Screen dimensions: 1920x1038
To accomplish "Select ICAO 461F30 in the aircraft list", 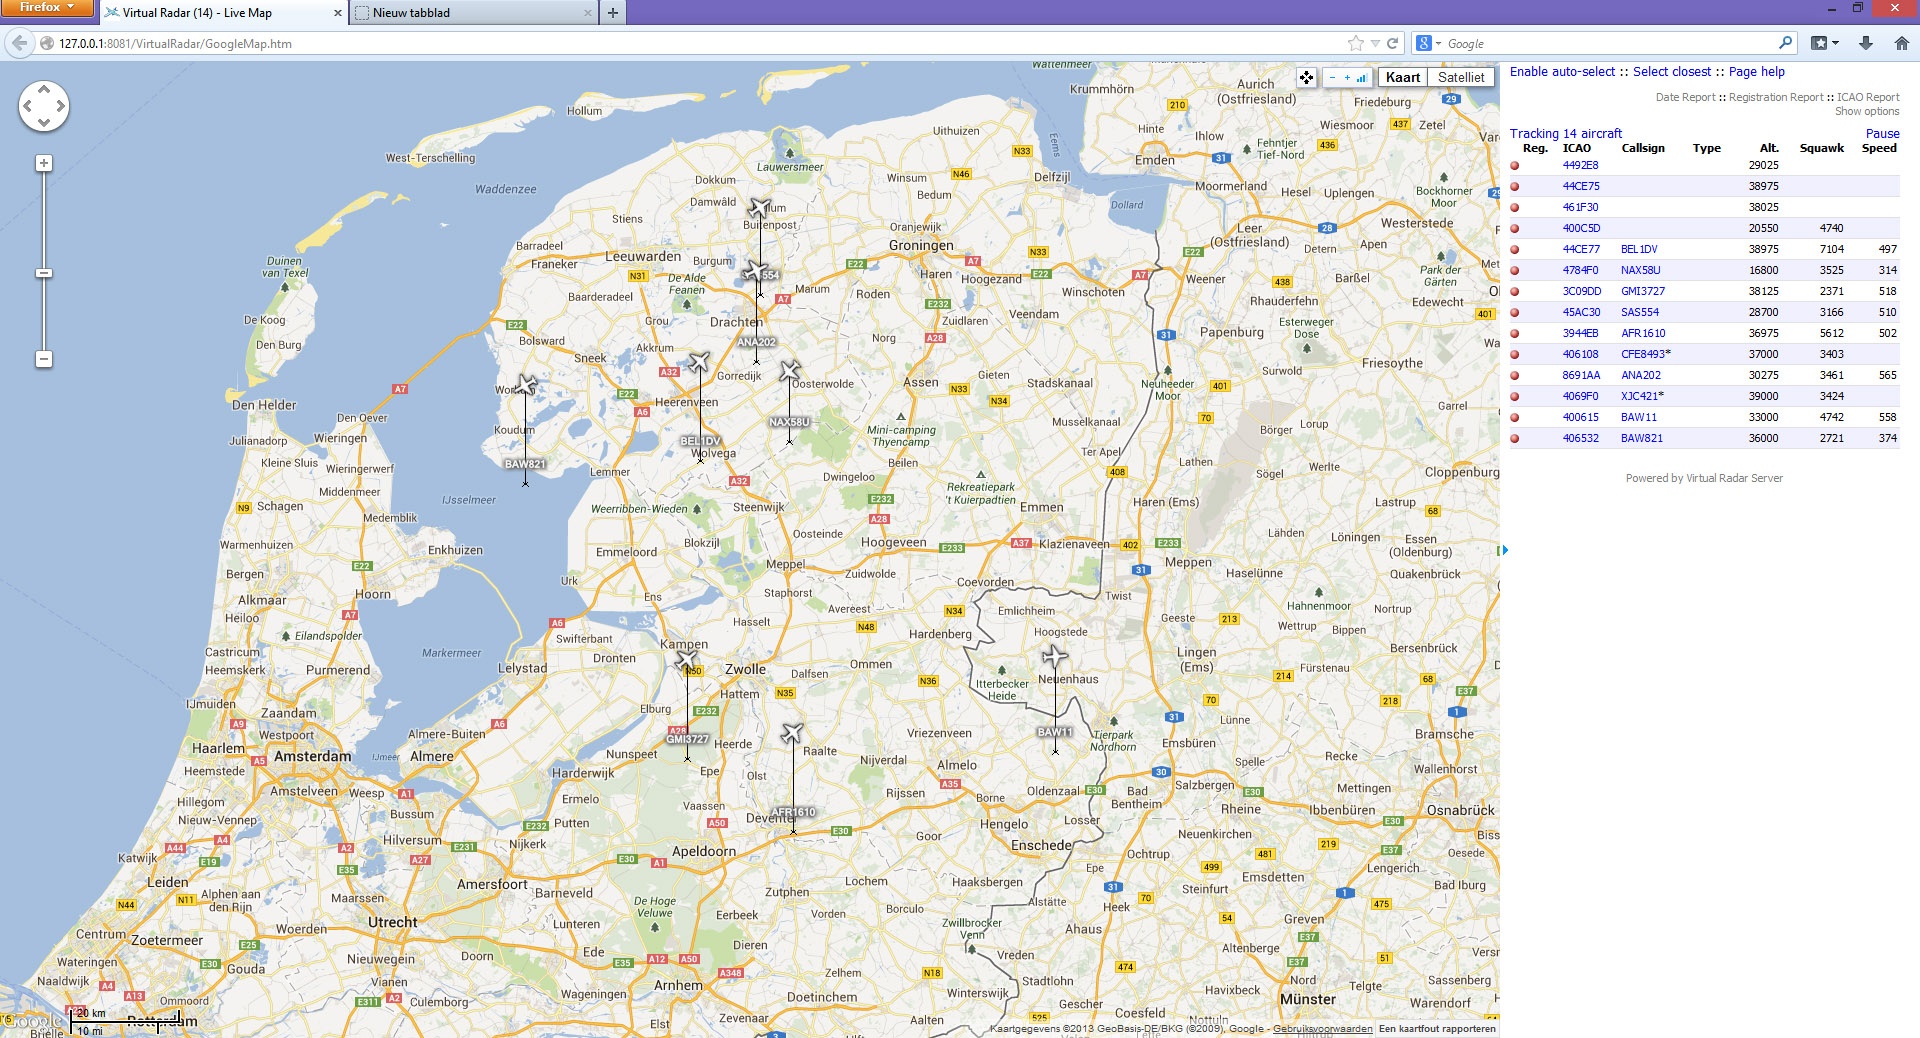I will [x=1580, y=208].
